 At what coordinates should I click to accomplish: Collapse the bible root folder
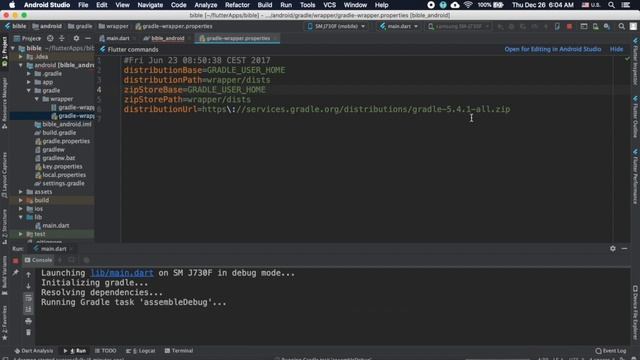[x=13, y=48]
